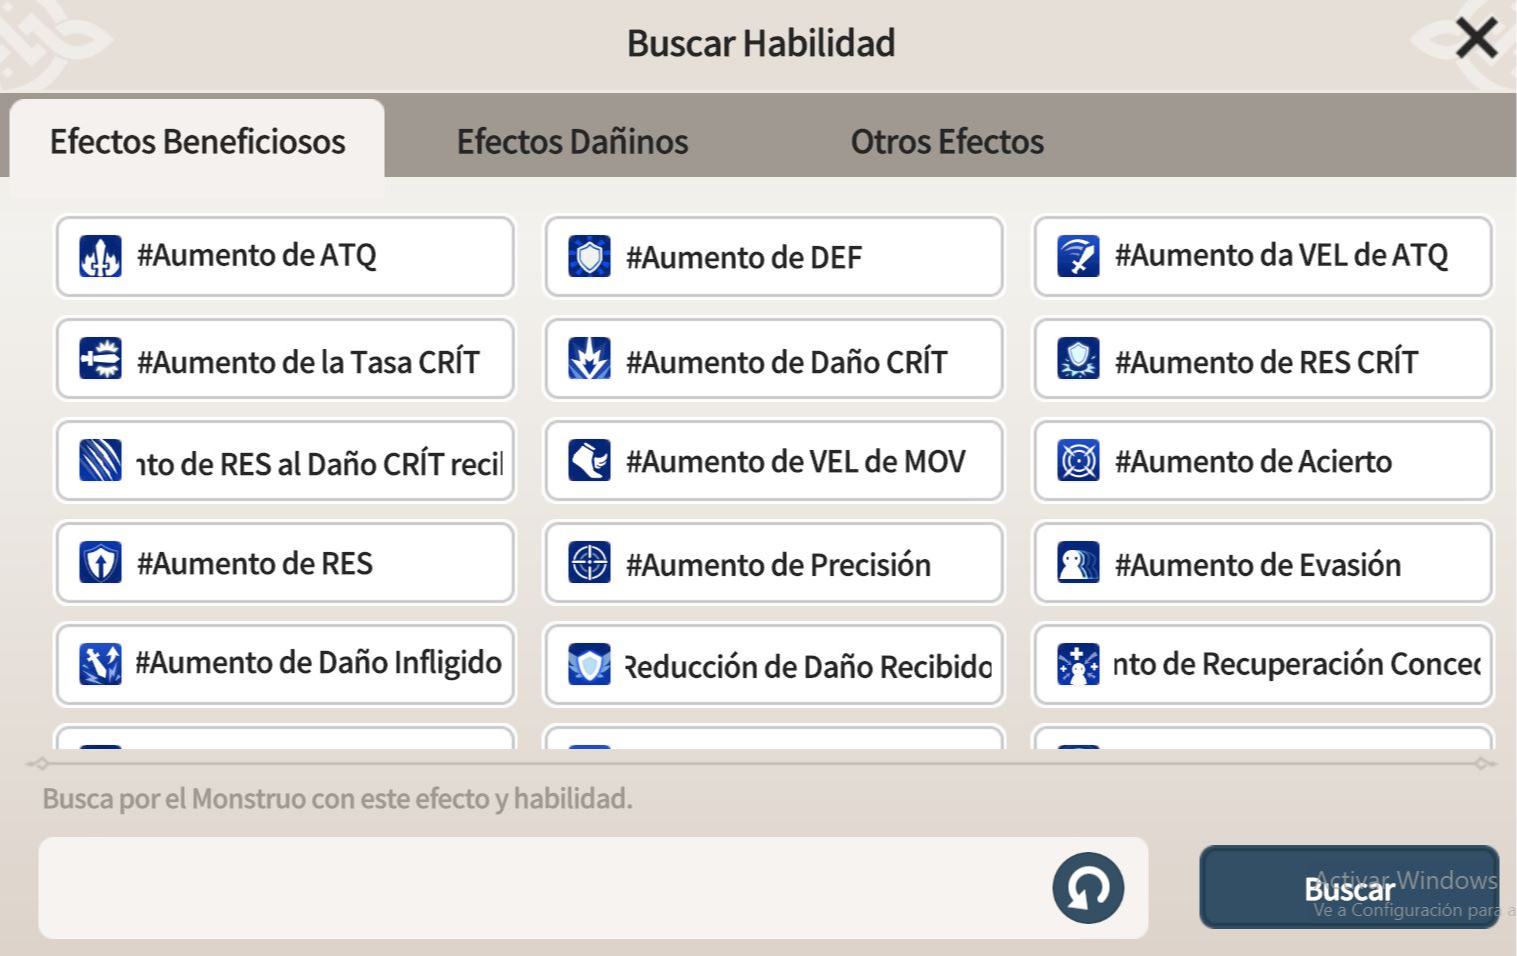Image resolution: width=1517 pixels, height=956 pixels.
Task: Select the Aumento de ATQ sword icon
Action: point(100,256)
